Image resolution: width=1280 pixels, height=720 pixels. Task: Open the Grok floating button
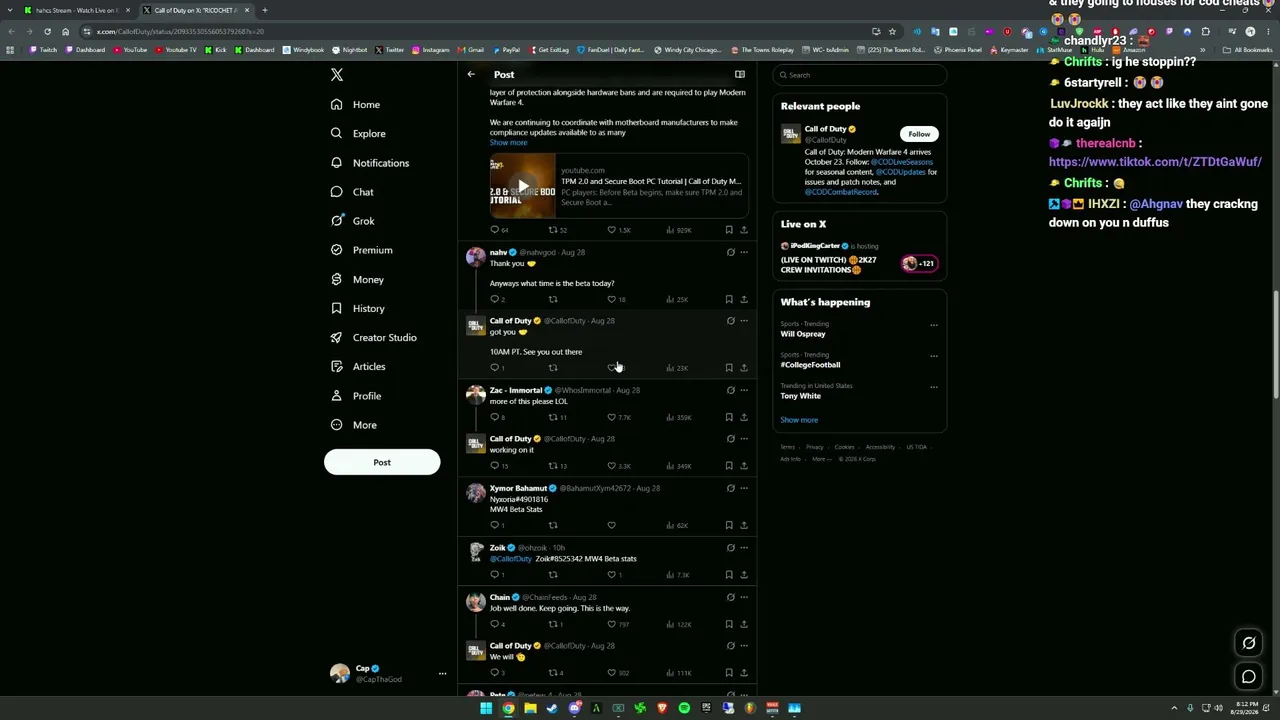(x=1249, y=643)
